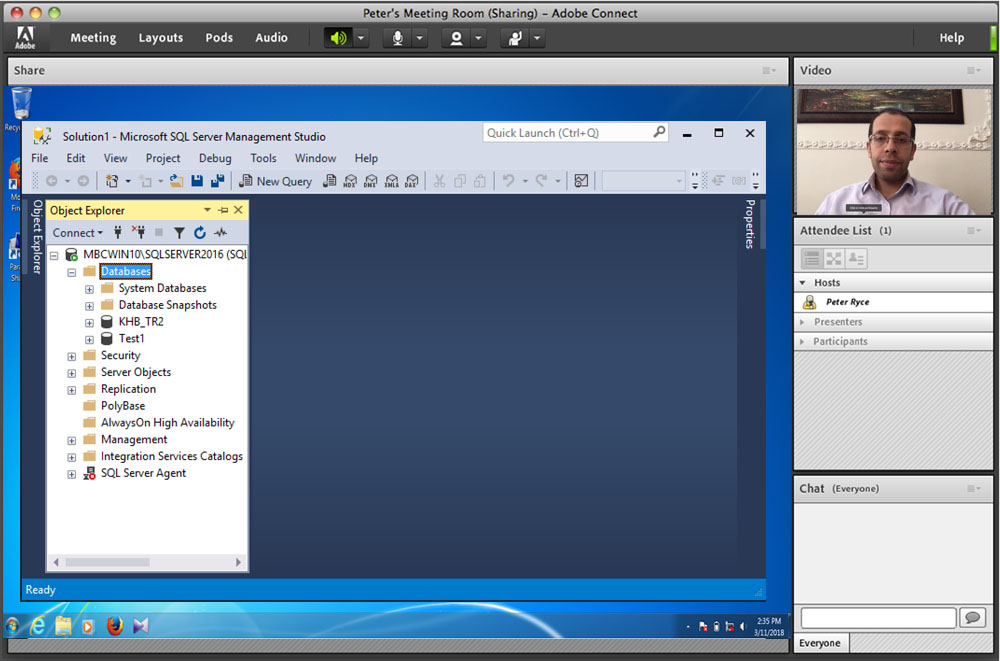Toggle the microphone button in Adobe Connect
The image size is (1000, 661).
[x=397, y=38]
